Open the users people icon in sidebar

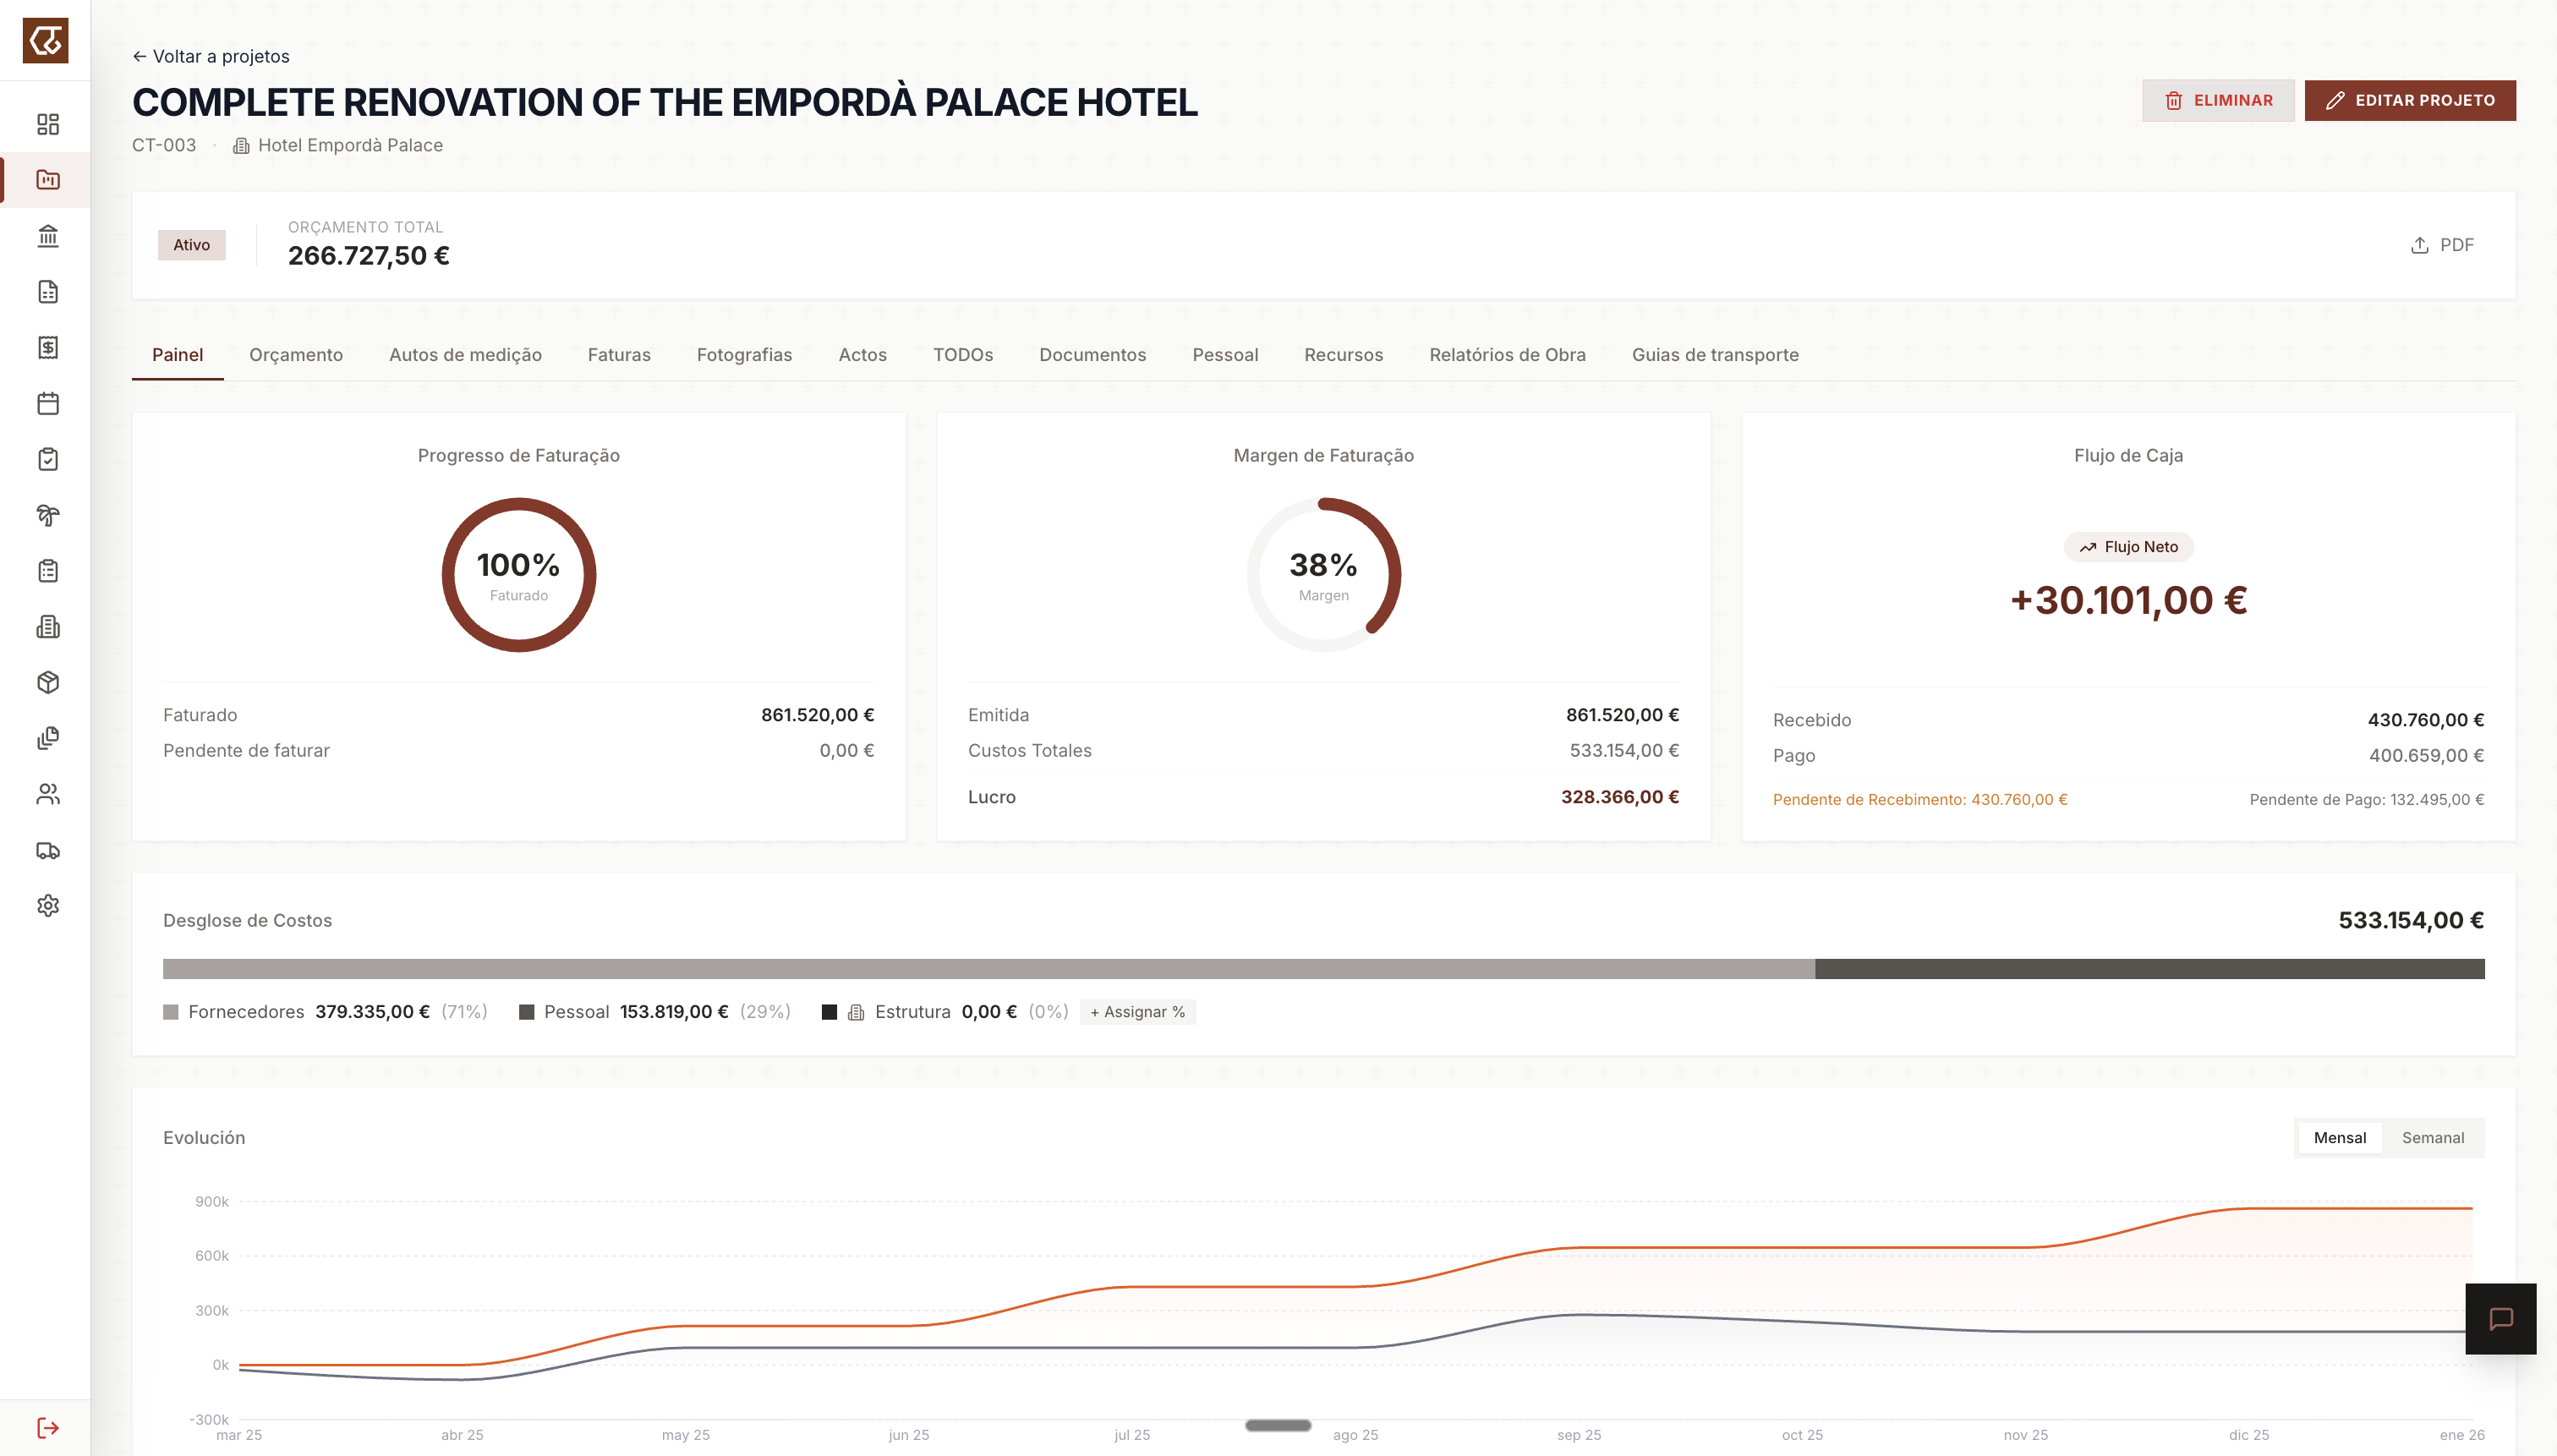pyautogui.click(x=48, y=794)
